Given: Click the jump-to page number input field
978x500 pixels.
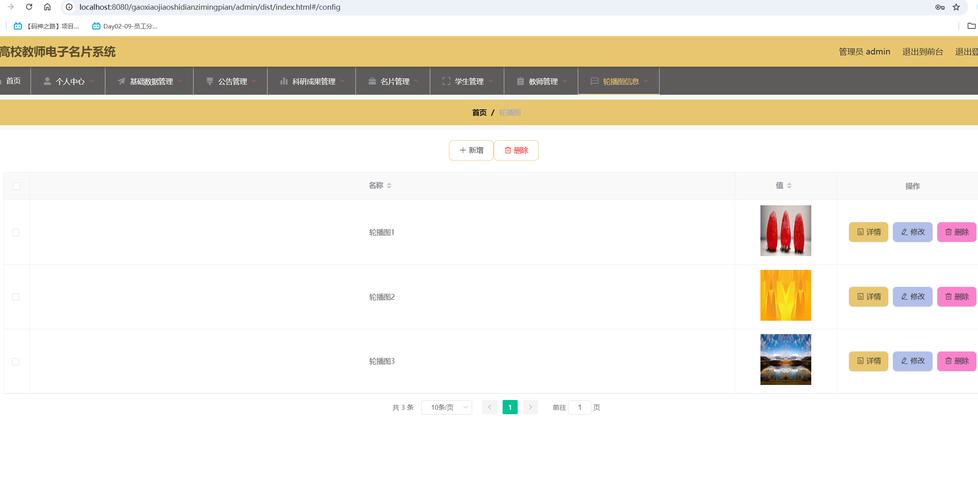Looking at the screenshot, I should pyautogui.click(x=580, y=407).
